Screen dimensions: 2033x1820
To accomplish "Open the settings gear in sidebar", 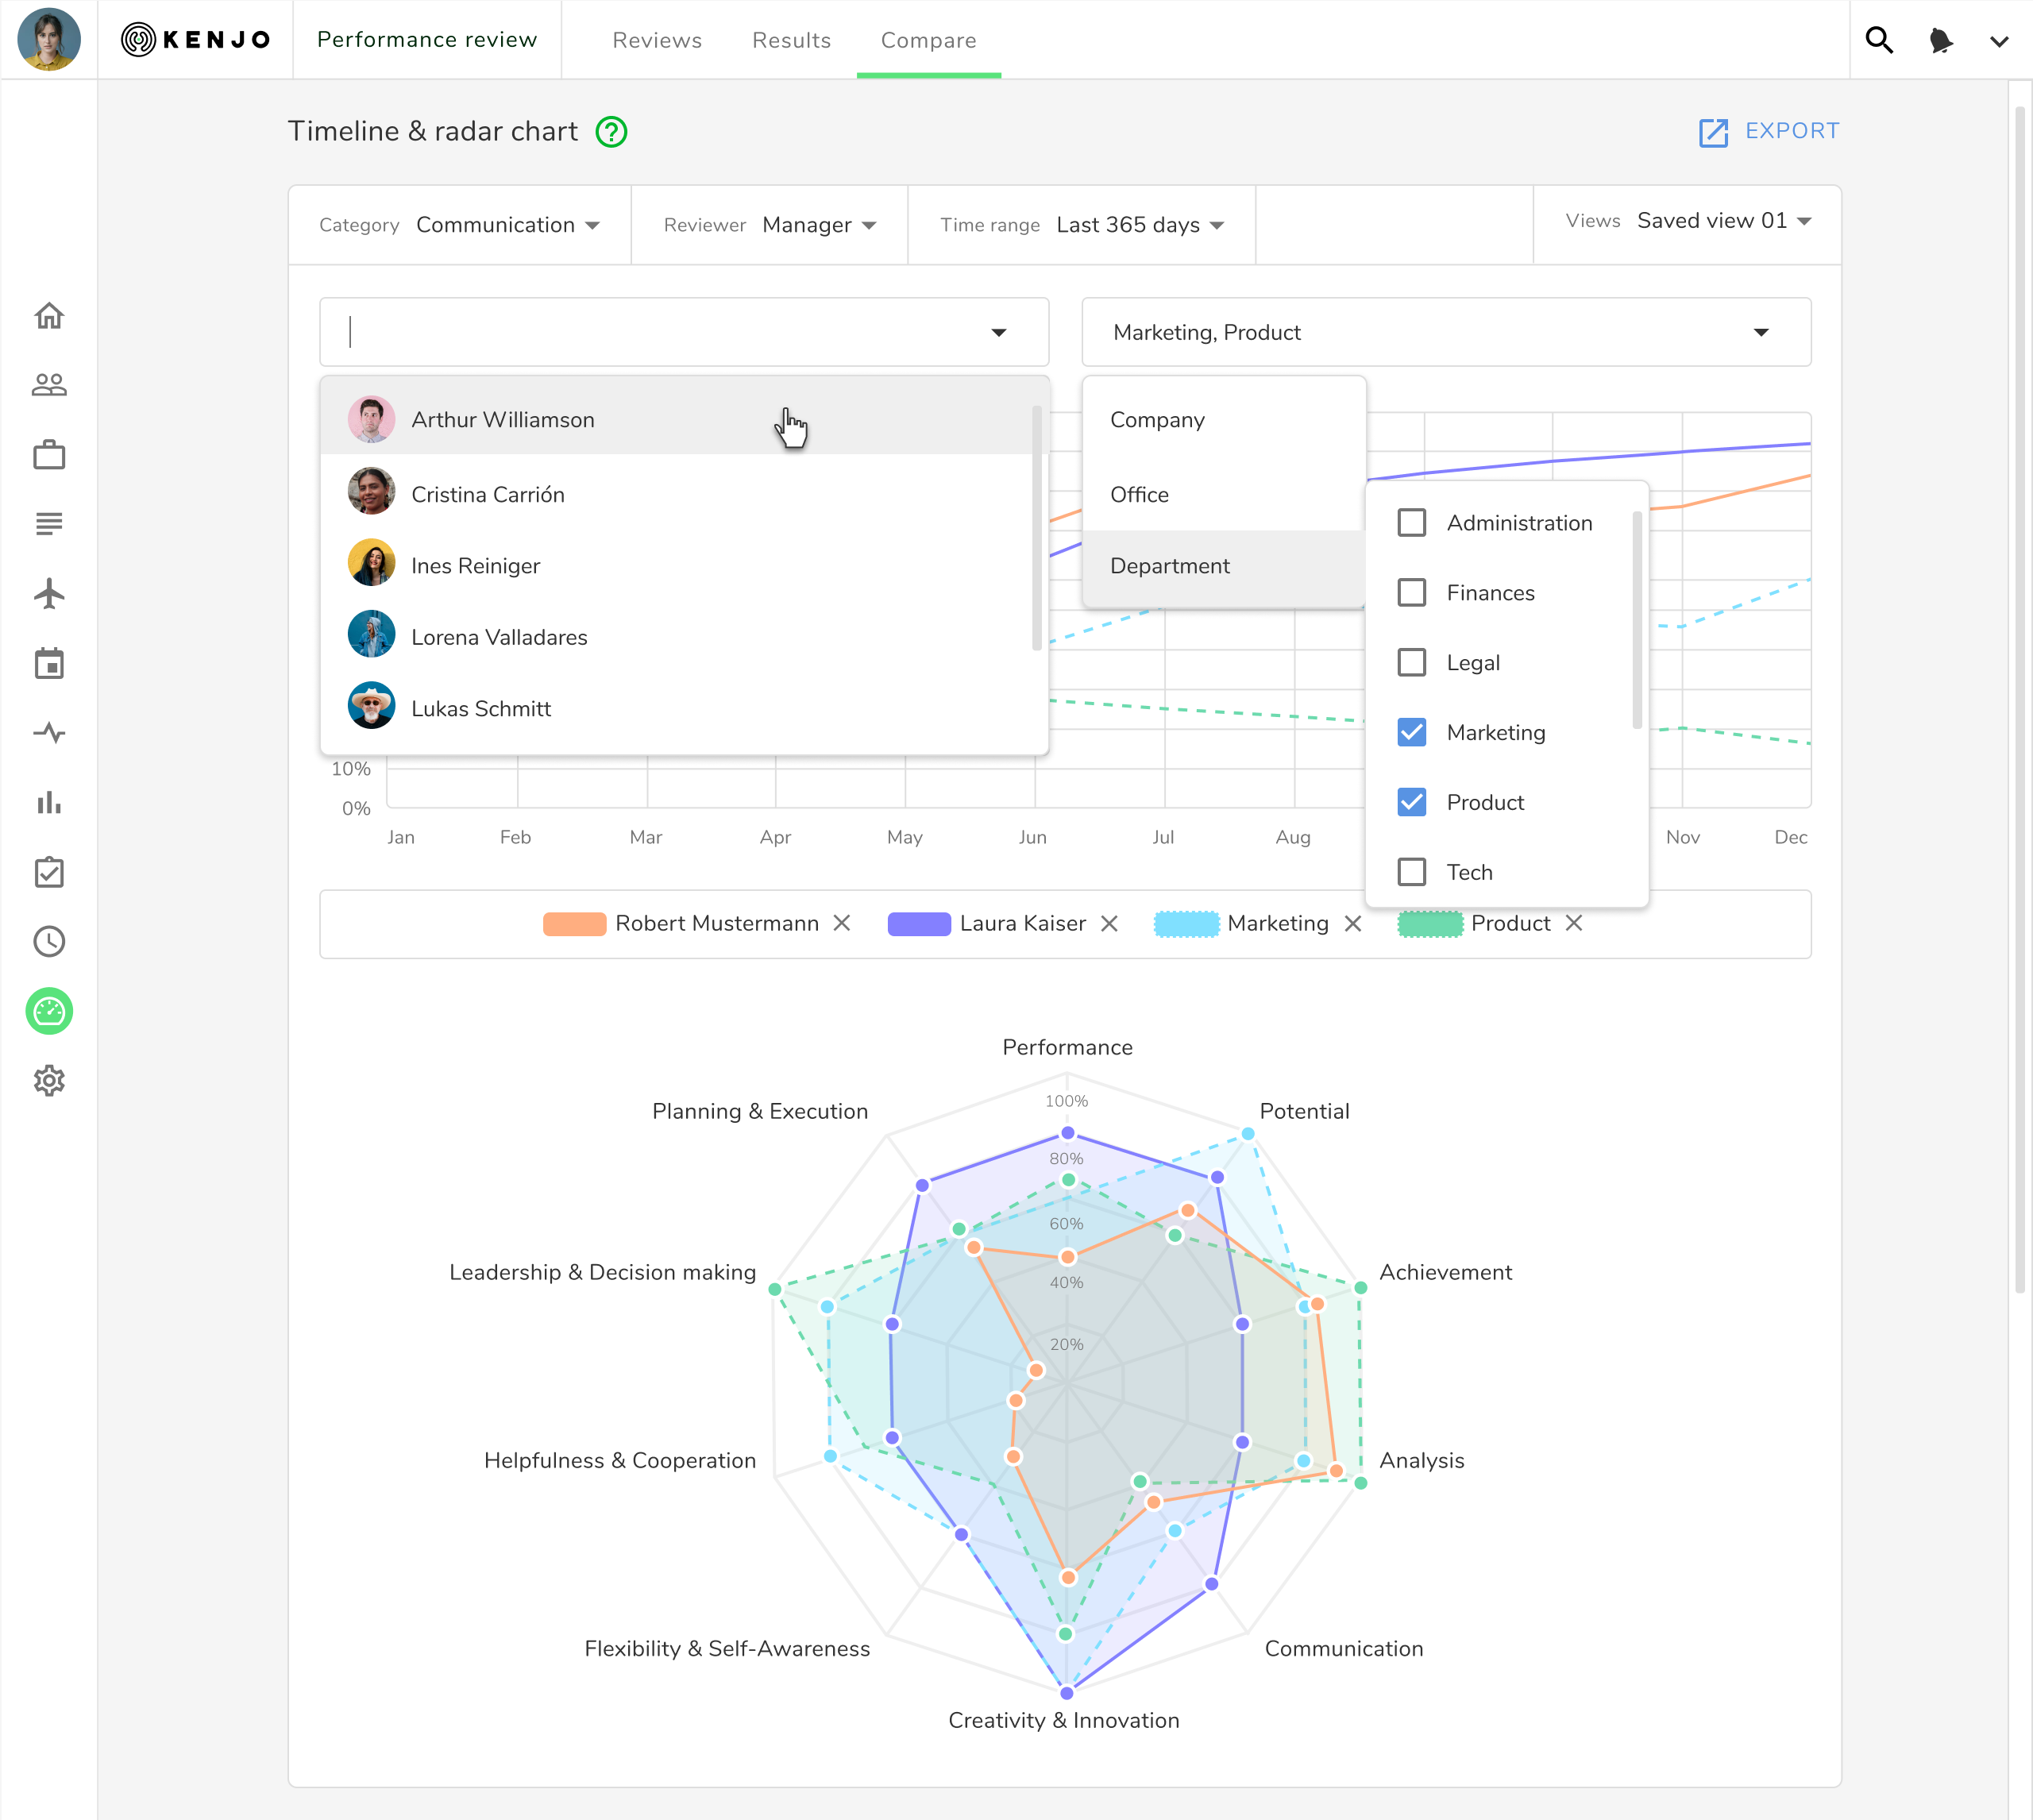I will coord(49,1080).
